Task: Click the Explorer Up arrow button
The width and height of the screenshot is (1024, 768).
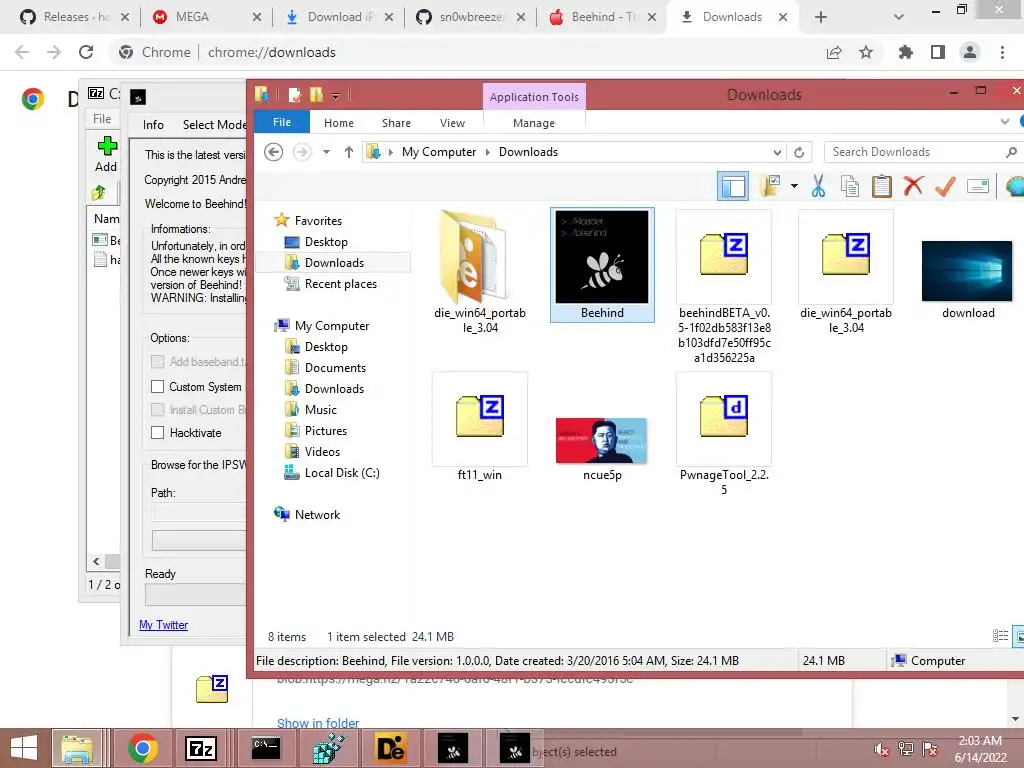Action: pyautogui.click(x=349, y=152)
